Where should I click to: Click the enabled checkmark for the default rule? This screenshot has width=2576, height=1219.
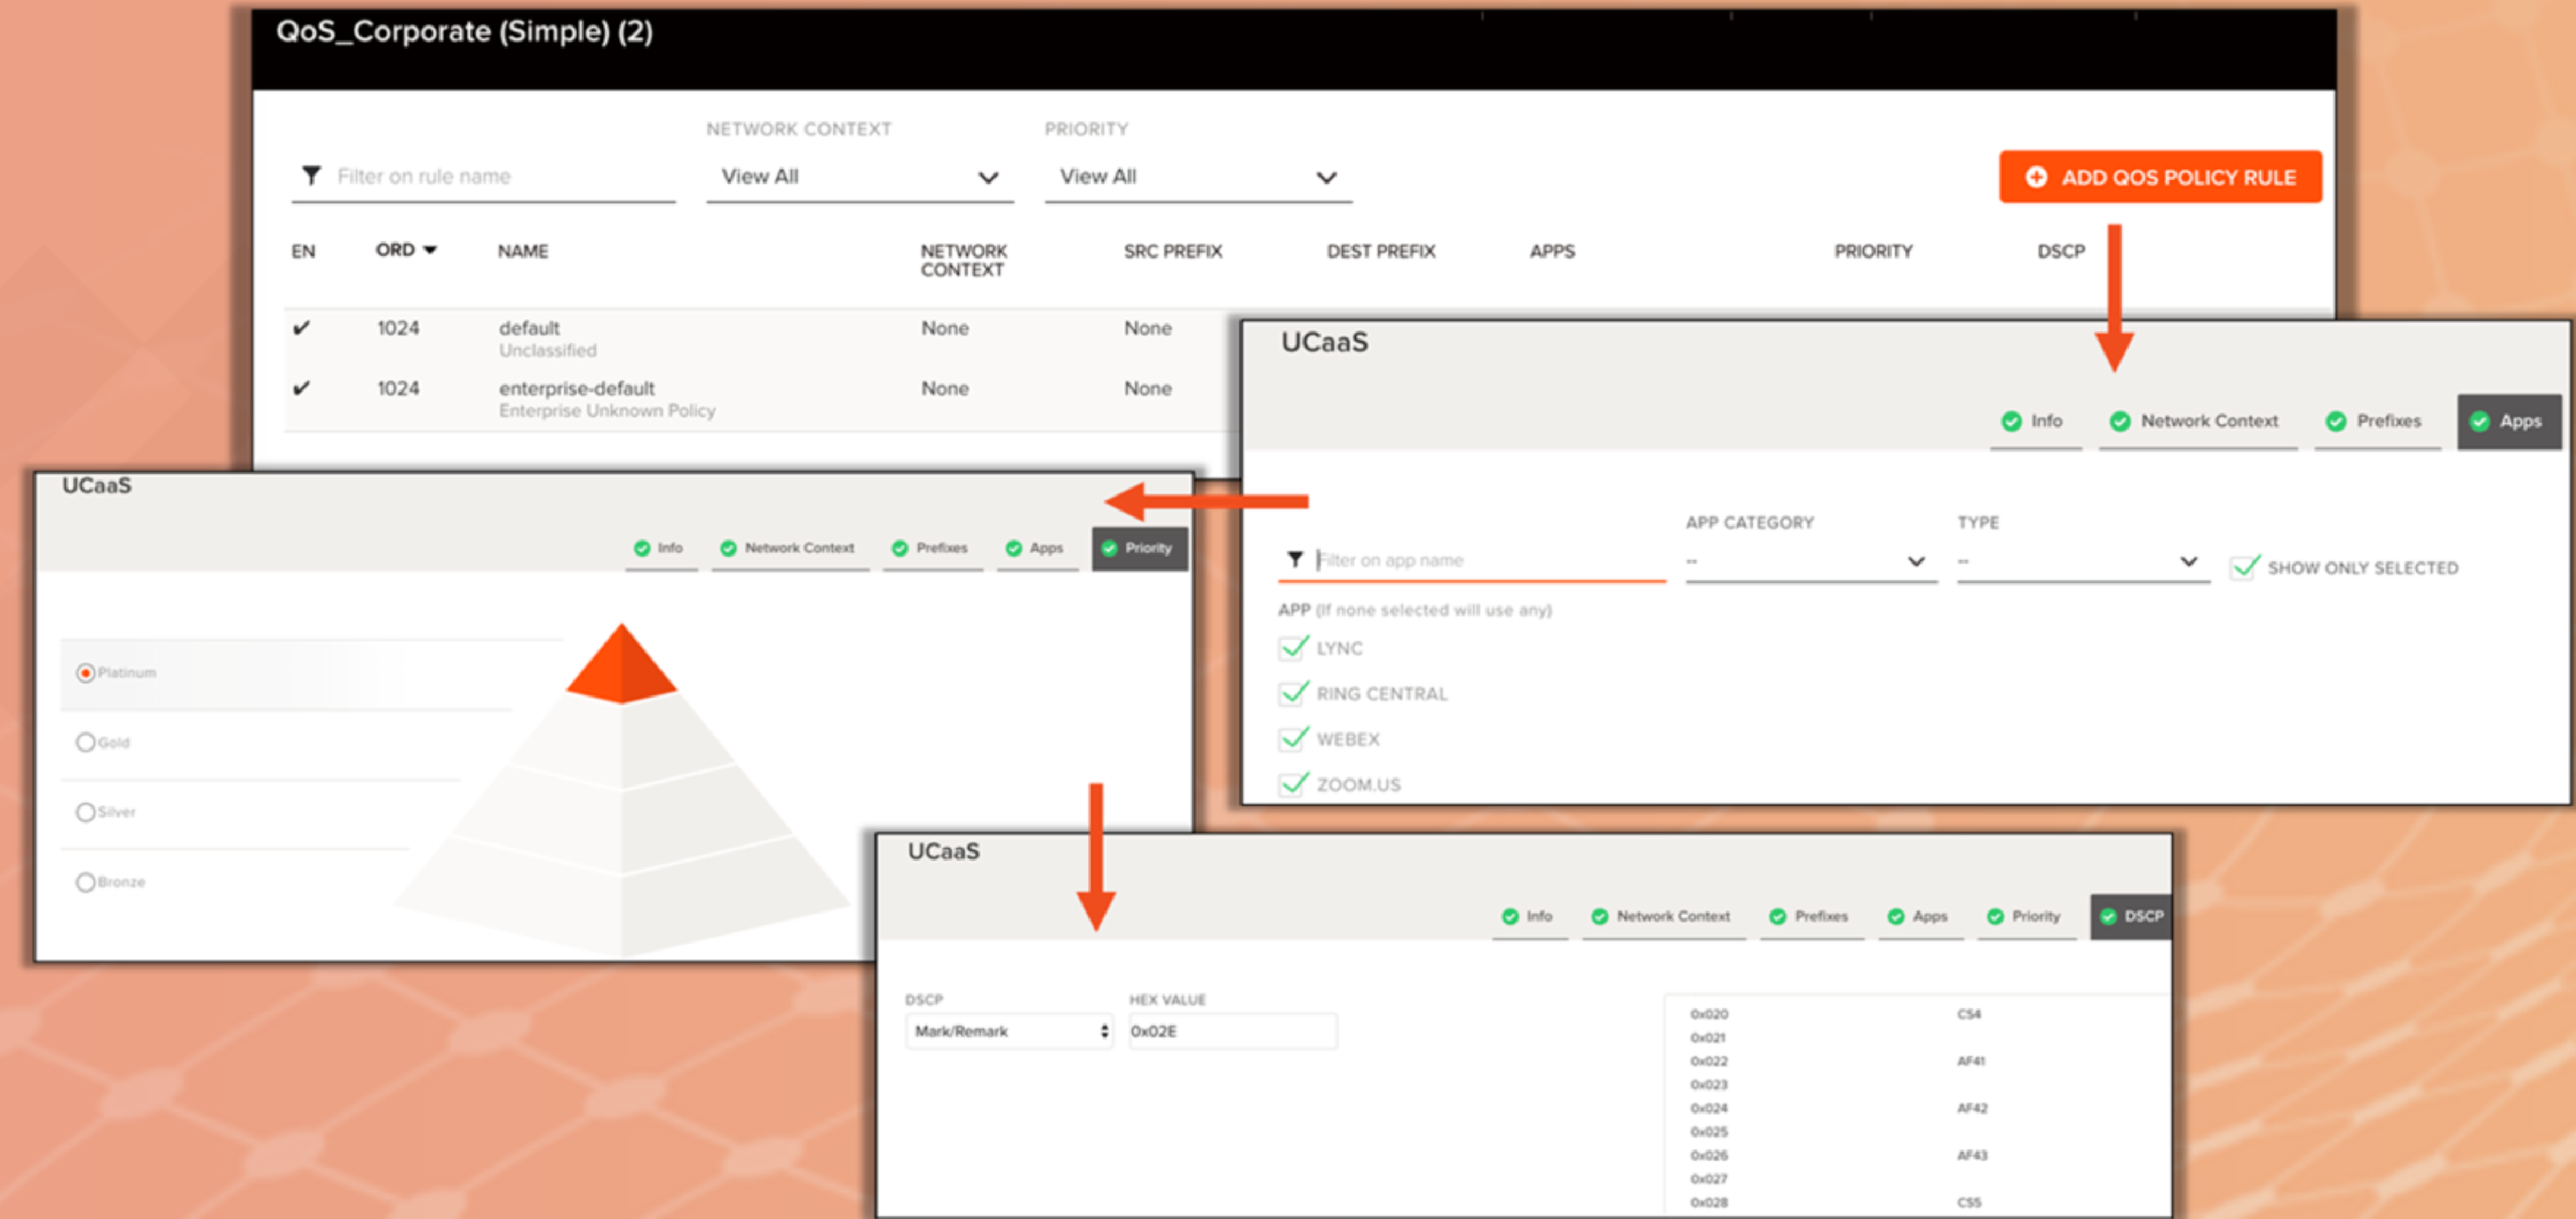301,328
